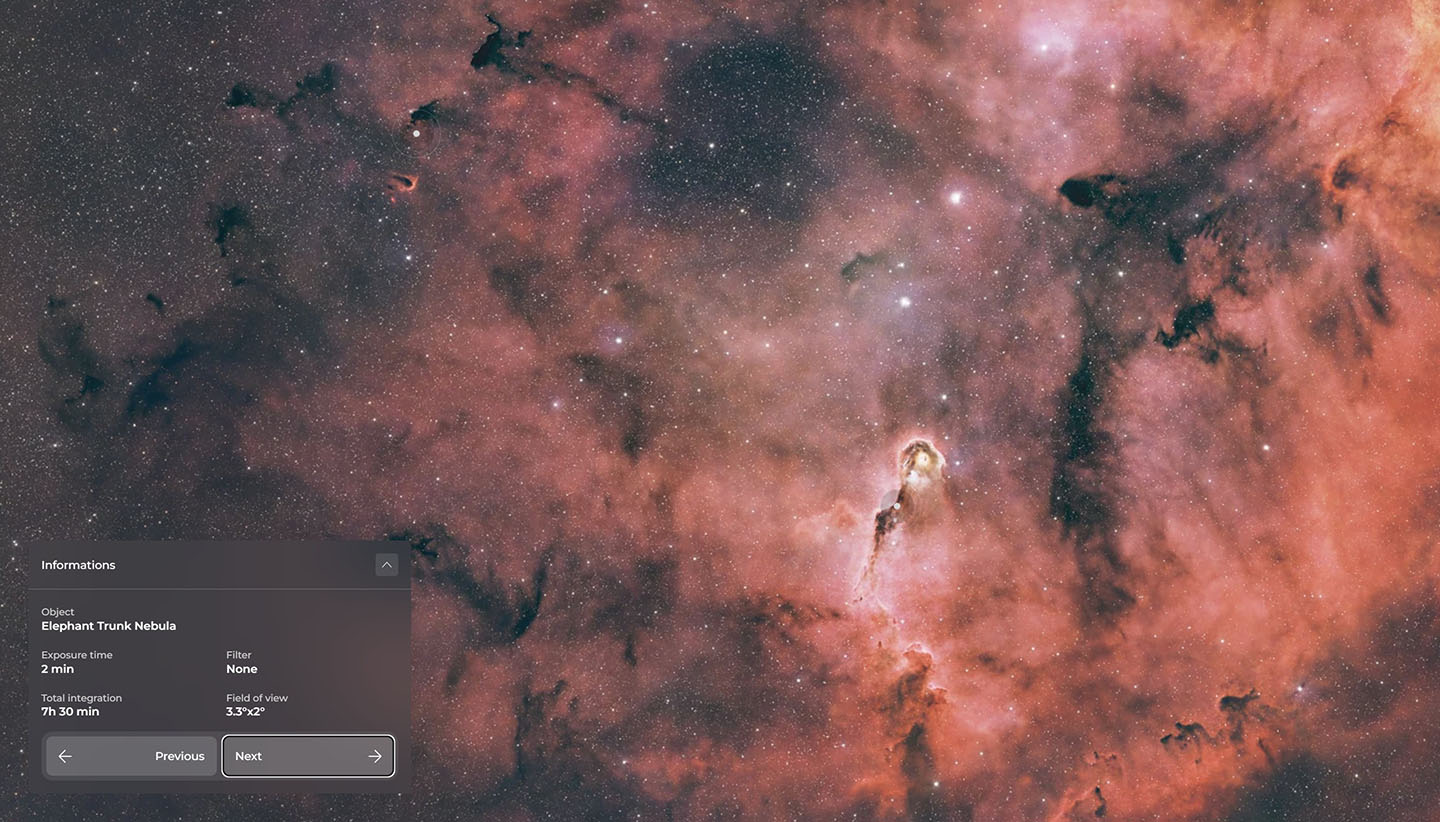Click the Filter field label
Image resolution: width=1440 pixels, height=822 pixels.
pos(238,655)
